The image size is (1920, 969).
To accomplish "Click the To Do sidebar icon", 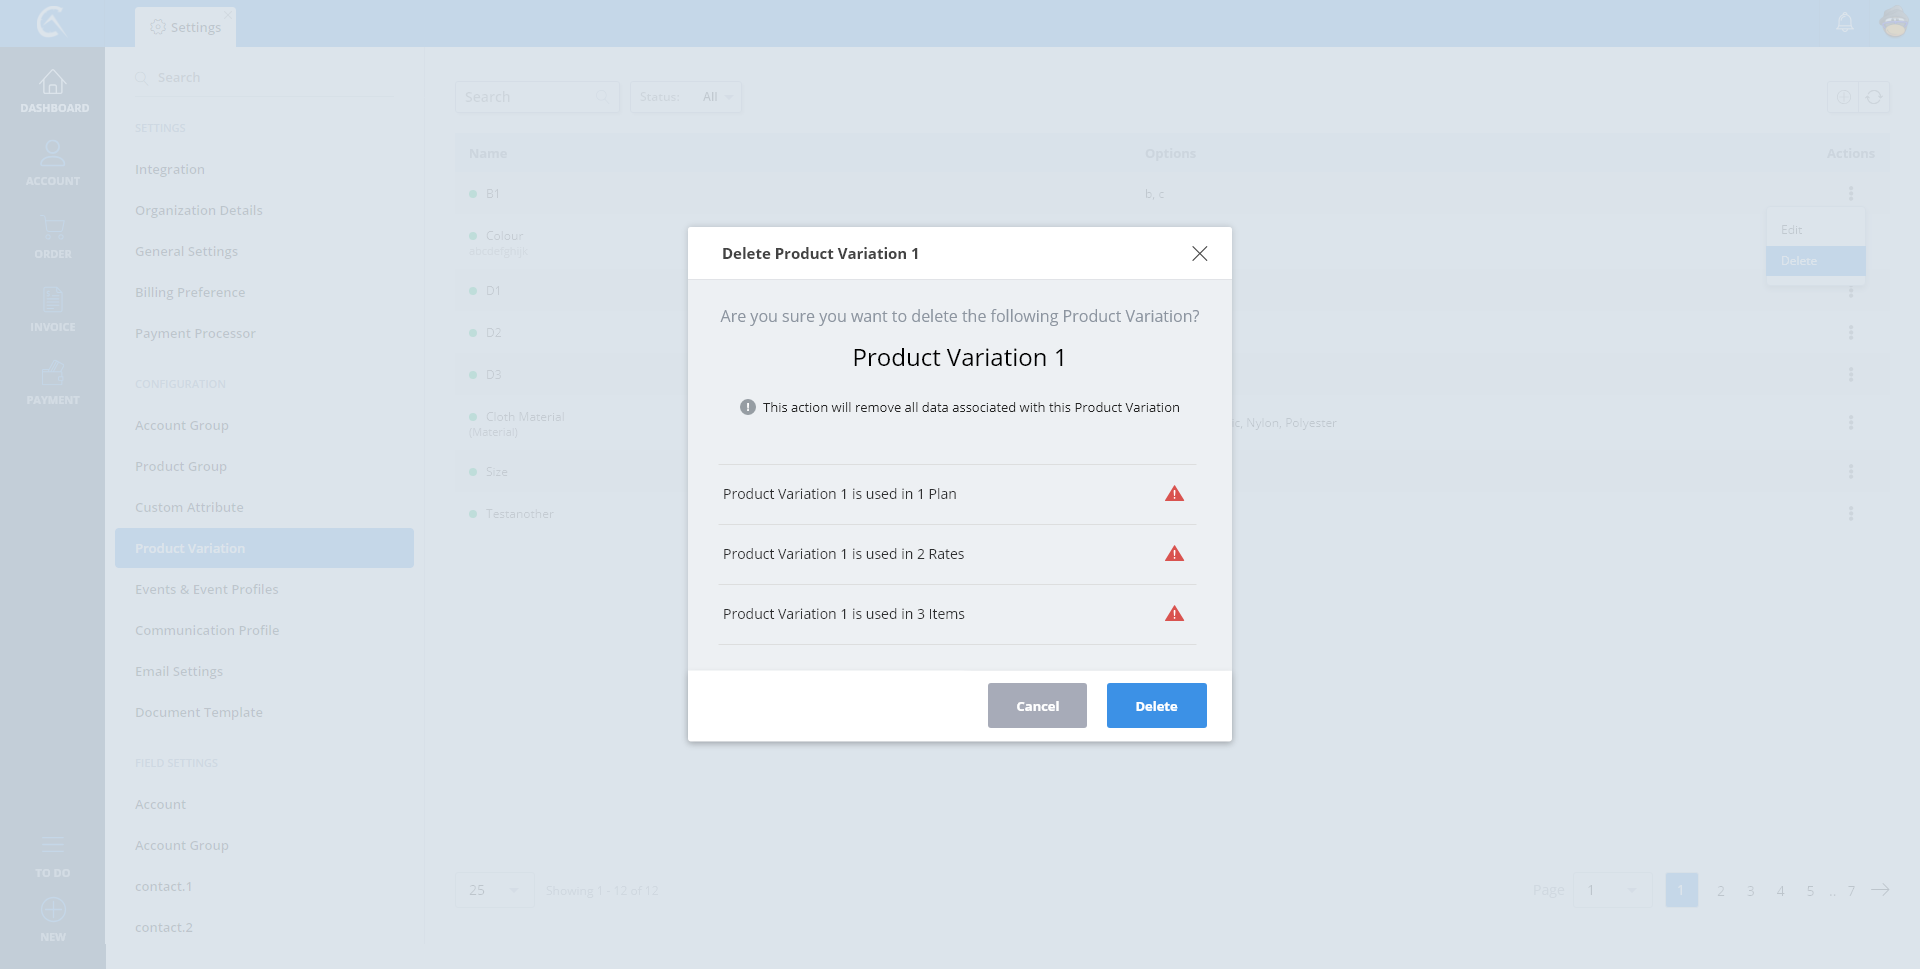I will click(x=53, y=846).
